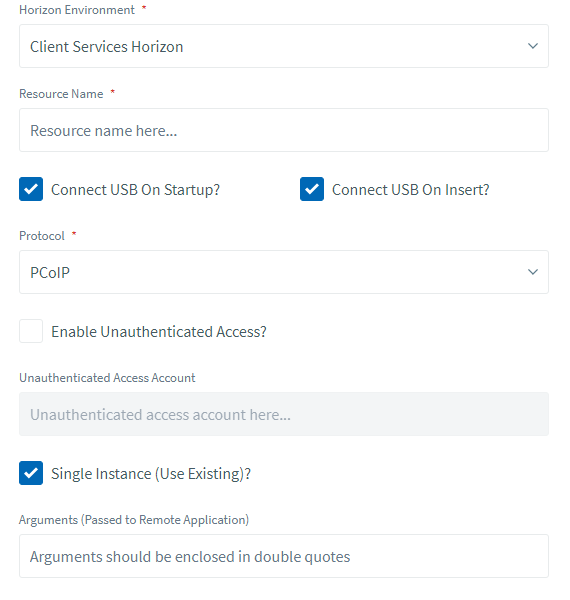Uncheck the Single Instance (Use Existing) checkbox
This screenshot has height=600, width=570.
(31, 473)
